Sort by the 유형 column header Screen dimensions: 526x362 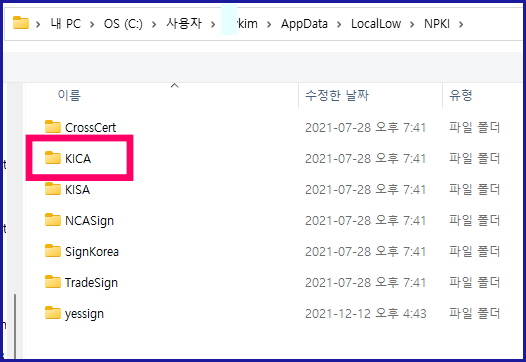point(461,95)
